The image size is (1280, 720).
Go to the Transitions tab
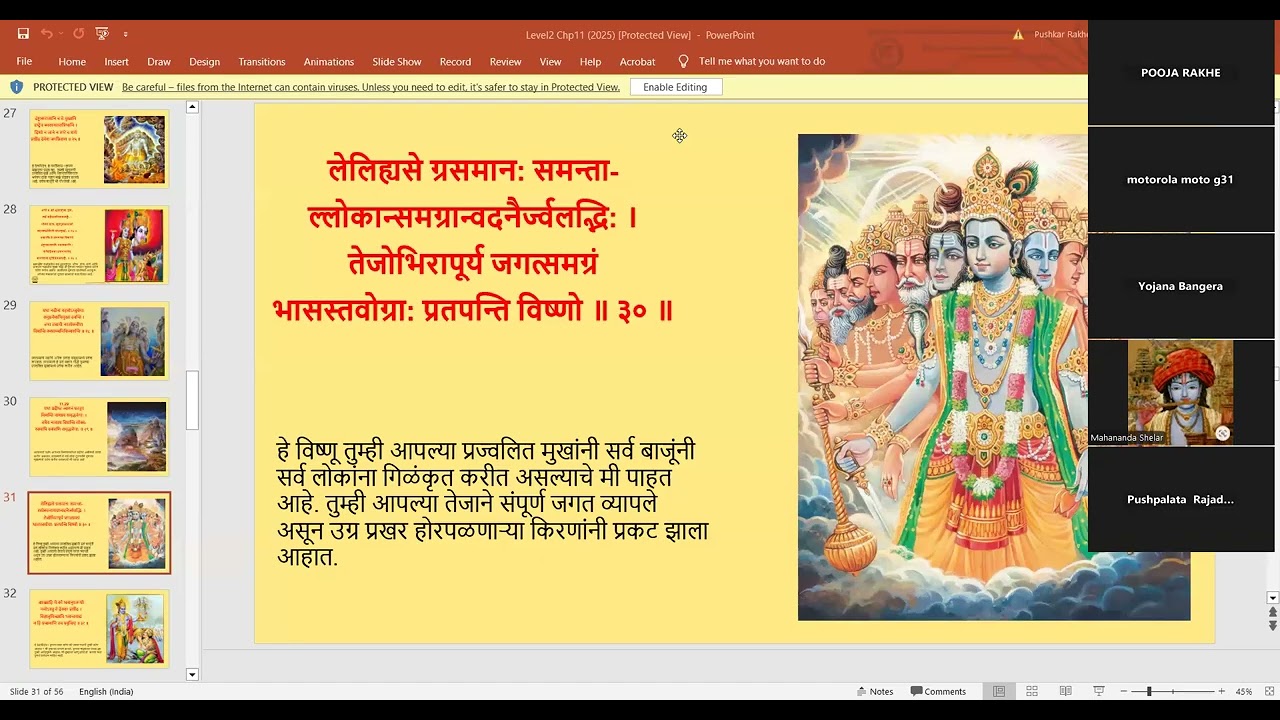262,62
